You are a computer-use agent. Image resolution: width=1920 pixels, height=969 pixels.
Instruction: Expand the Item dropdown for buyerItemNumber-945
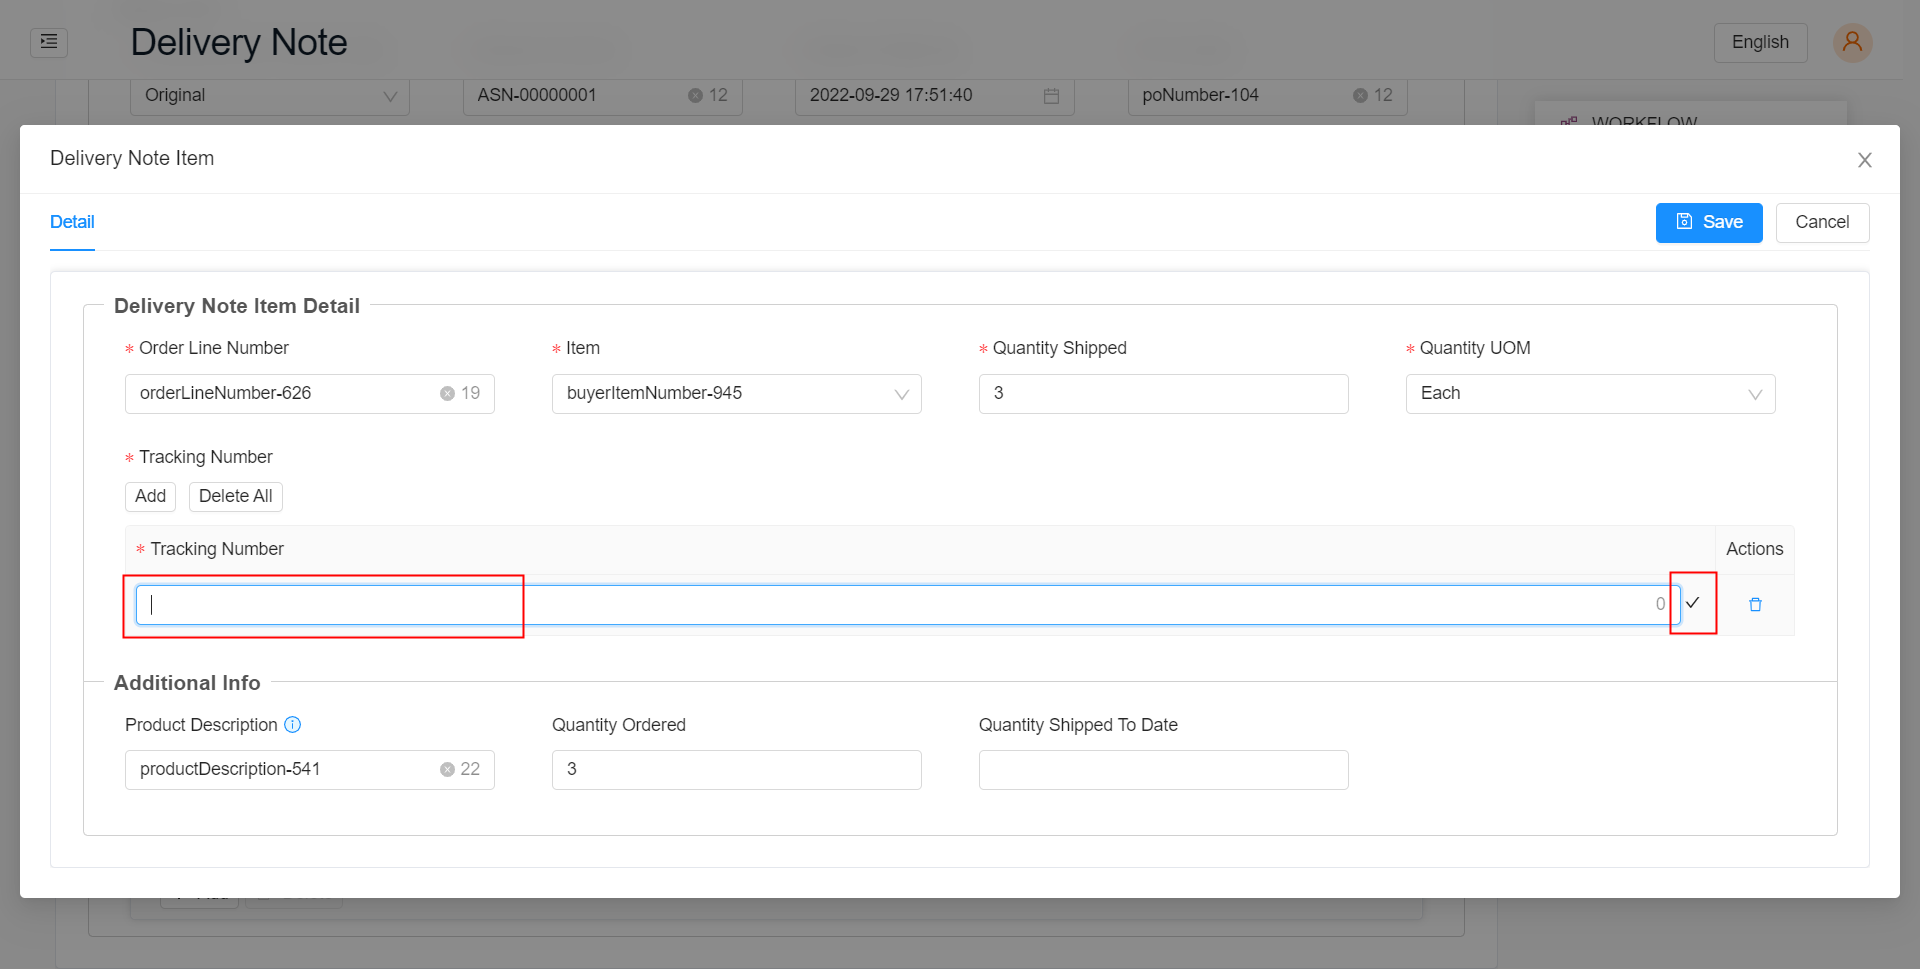click(901, 393)
